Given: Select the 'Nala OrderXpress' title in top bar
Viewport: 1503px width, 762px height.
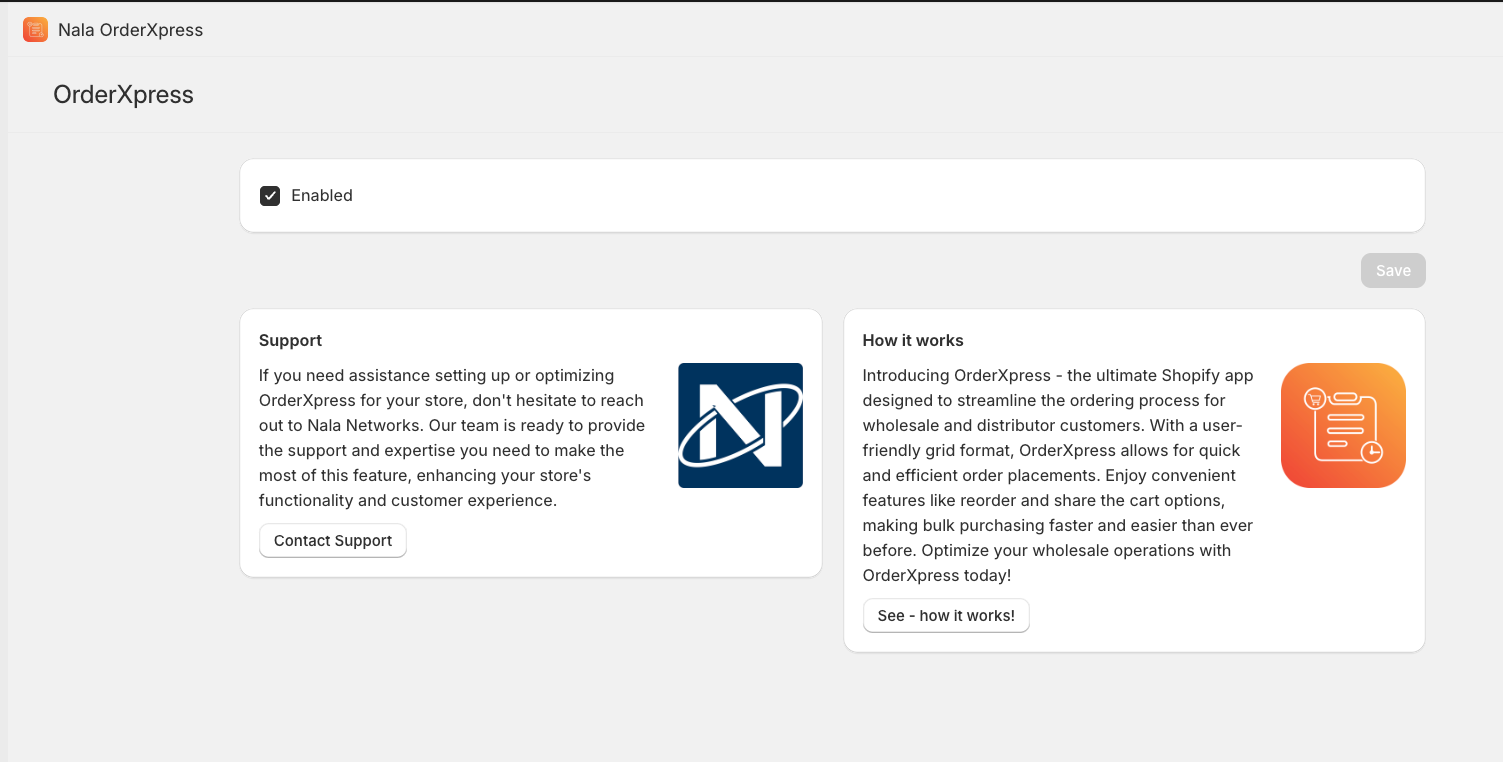Looking at the screenshot, I should pos(130,30).
